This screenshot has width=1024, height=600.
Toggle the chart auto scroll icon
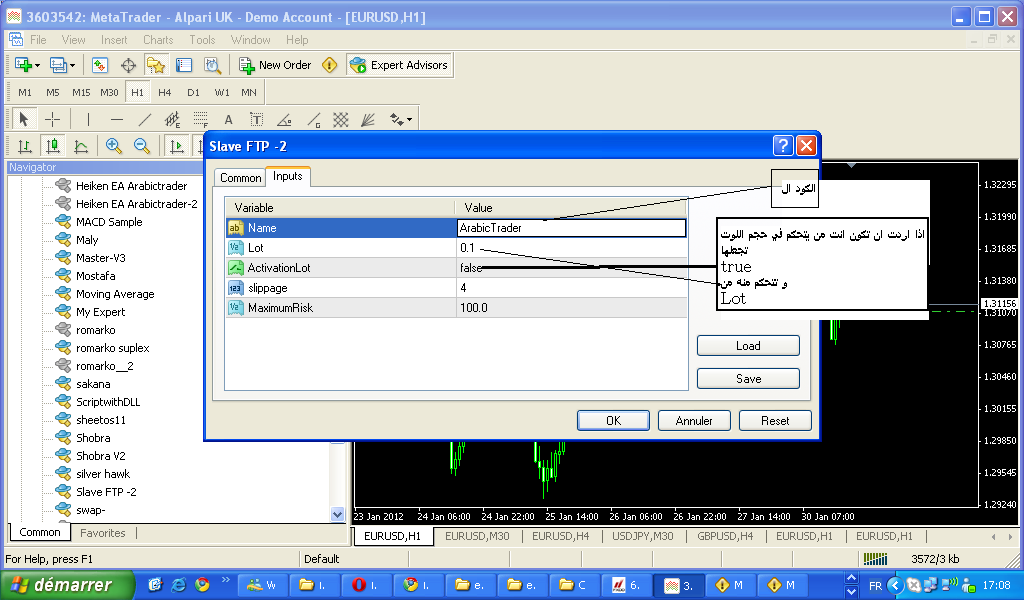(176, 146)
